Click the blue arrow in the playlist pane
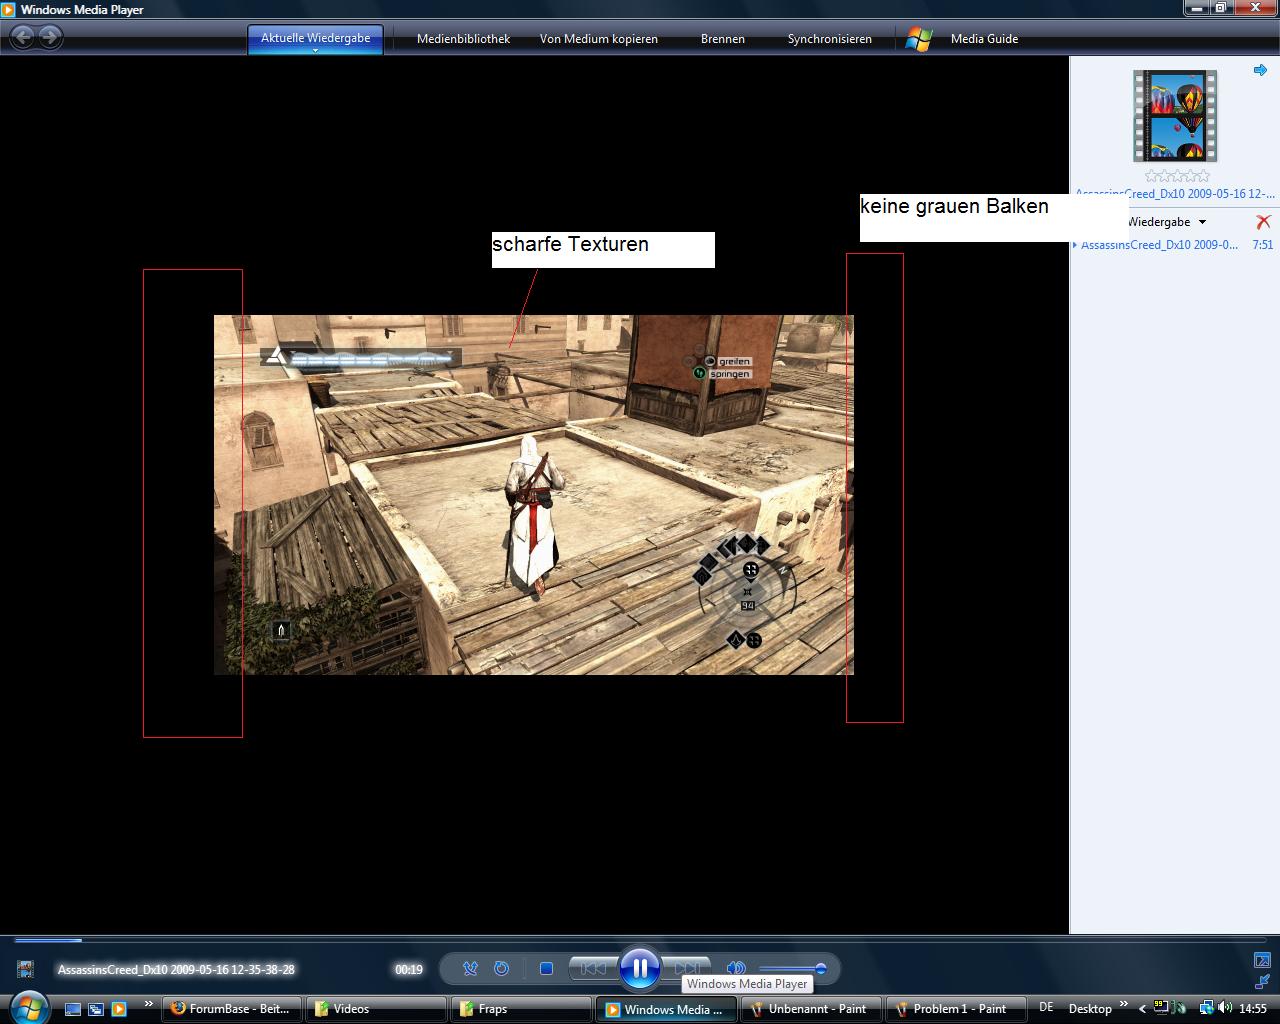1280x1024 pixels. [1260, 70]
